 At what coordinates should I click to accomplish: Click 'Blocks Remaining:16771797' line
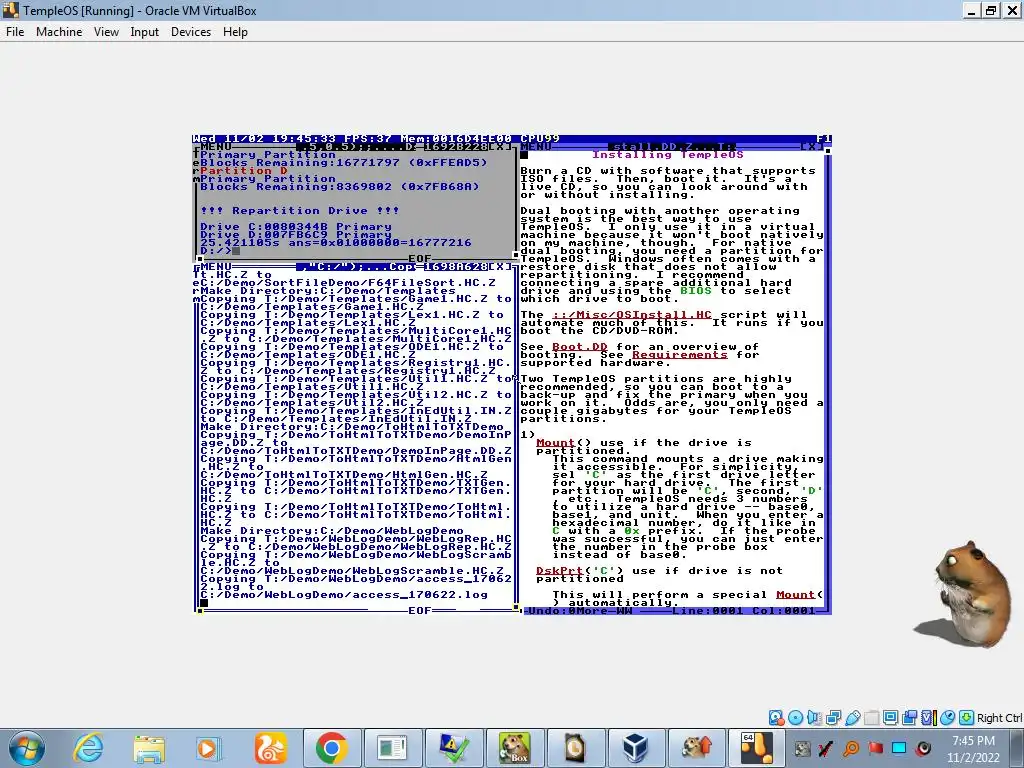[x=344, y=163]
